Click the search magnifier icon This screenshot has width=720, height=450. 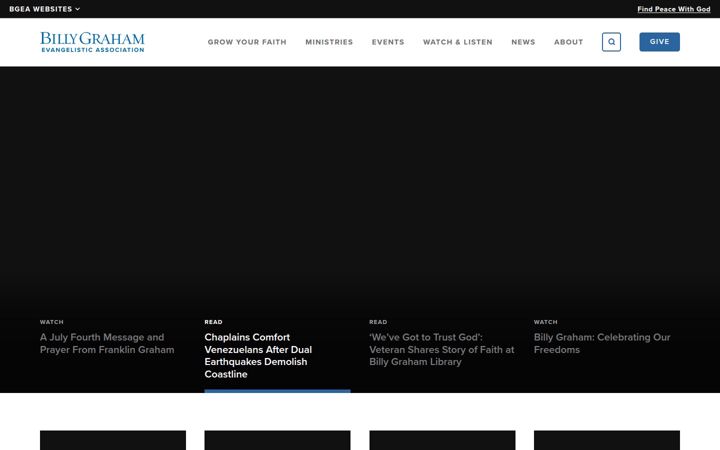coord(611,42)
